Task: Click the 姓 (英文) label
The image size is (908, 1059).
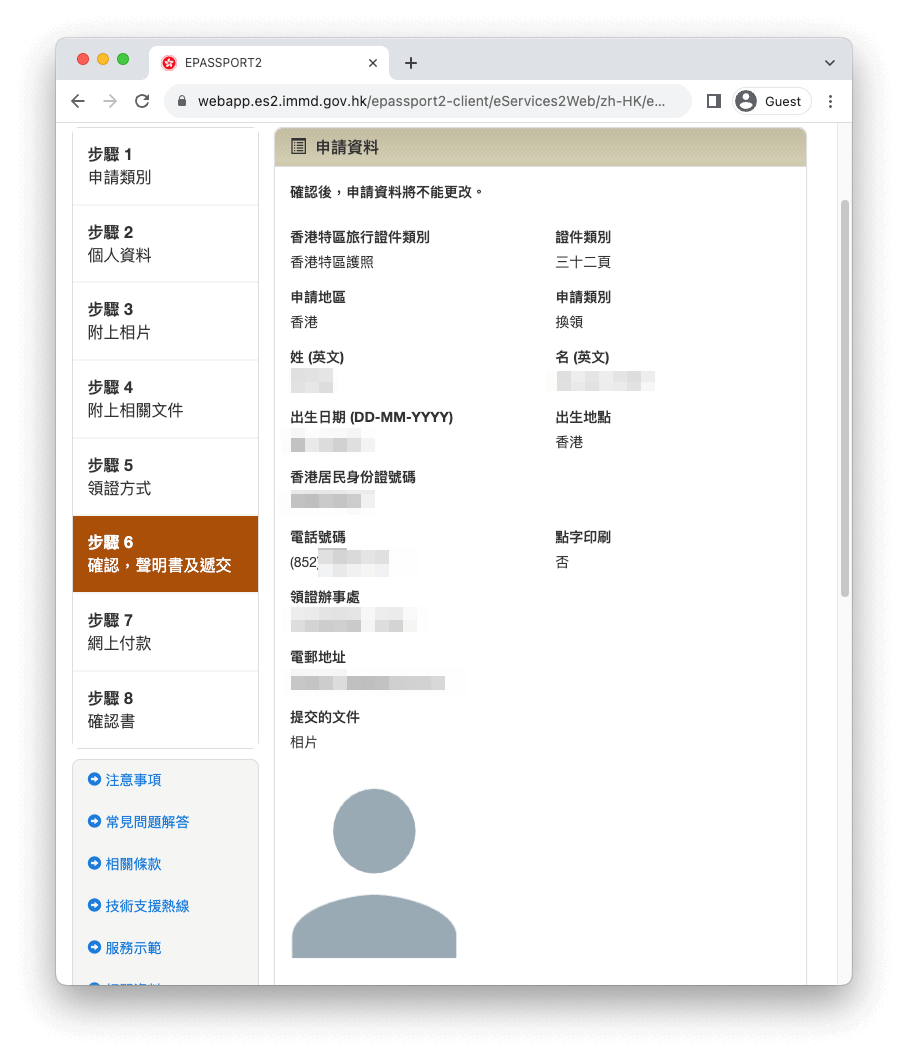Action: [317, 357]
